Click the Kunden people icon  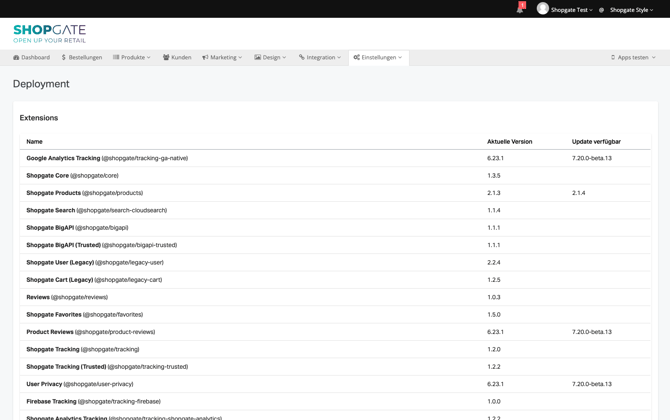[x=166, y=57]
